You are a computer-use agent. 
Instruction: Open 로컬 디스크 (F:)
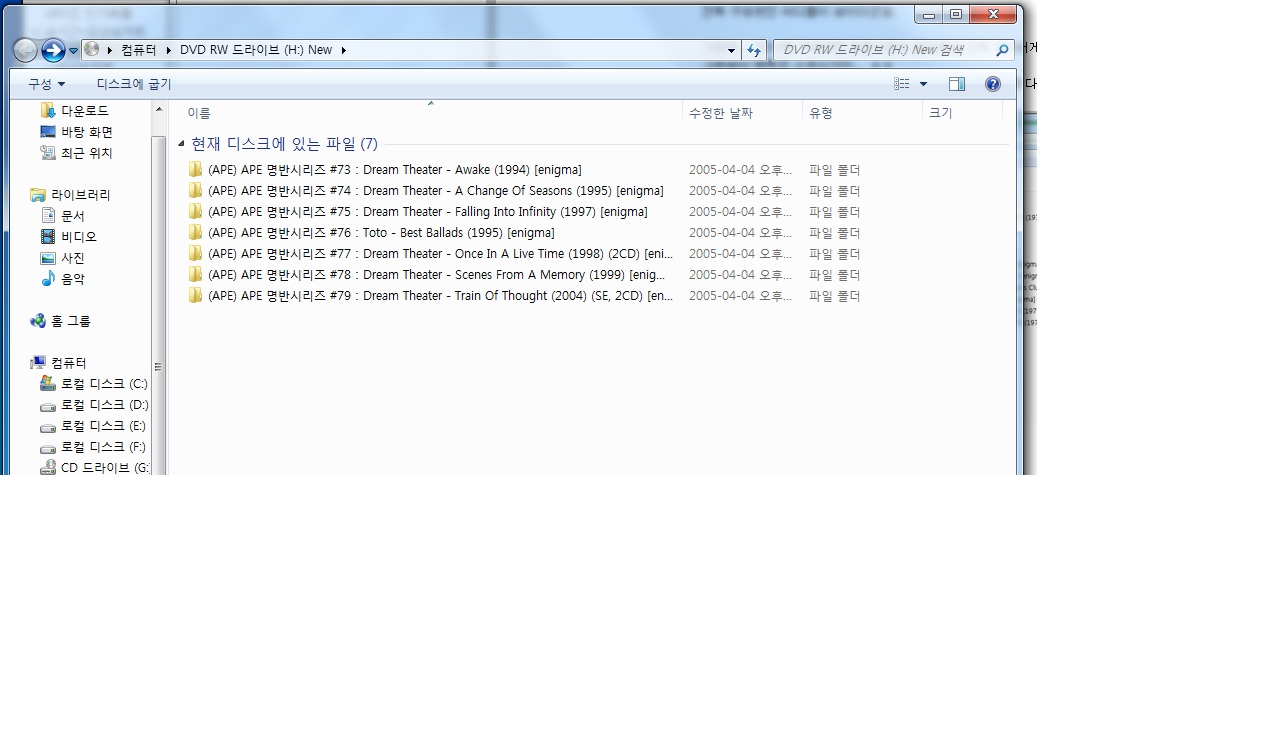(93, 447)
